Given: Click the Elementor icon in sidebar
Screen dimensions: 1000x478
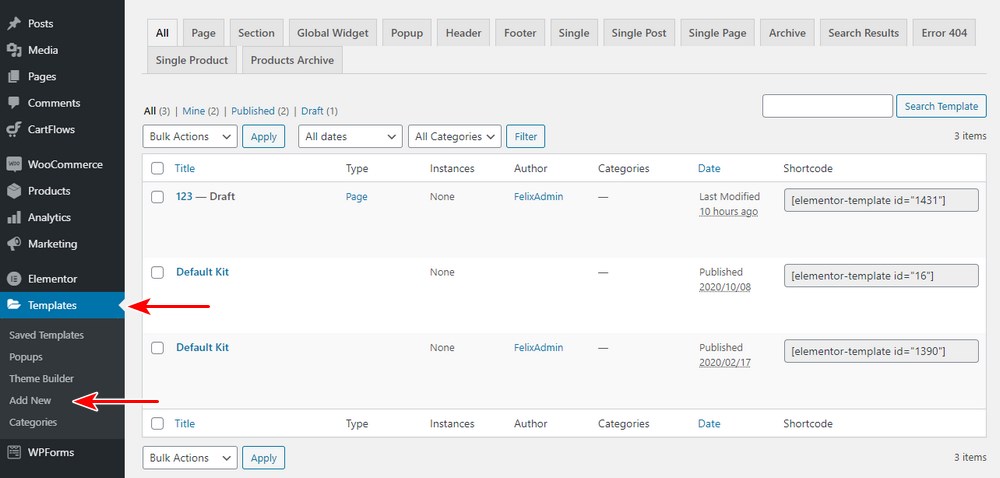Looking at the screenshot, I should pyautogui.click(x=14, y=279).
